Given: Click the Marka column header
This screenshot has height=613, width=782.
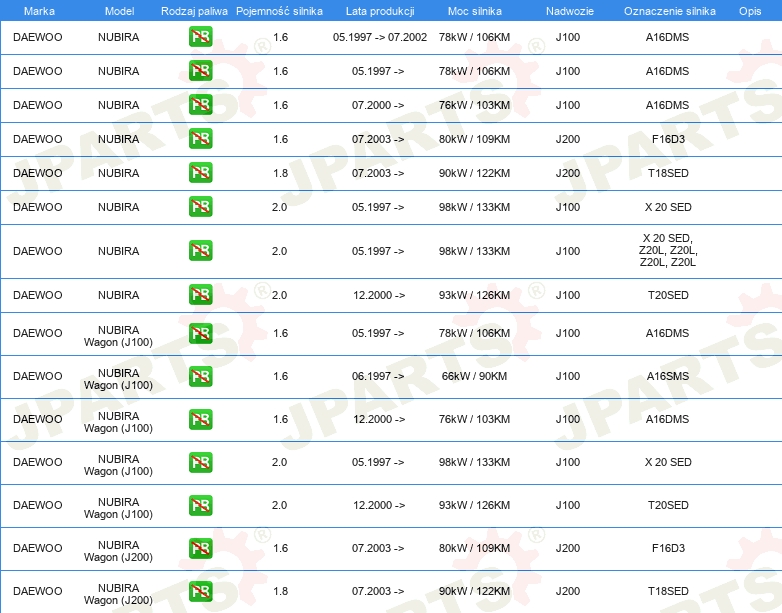Looking at the screenshot, I should [x=39, y=11].
